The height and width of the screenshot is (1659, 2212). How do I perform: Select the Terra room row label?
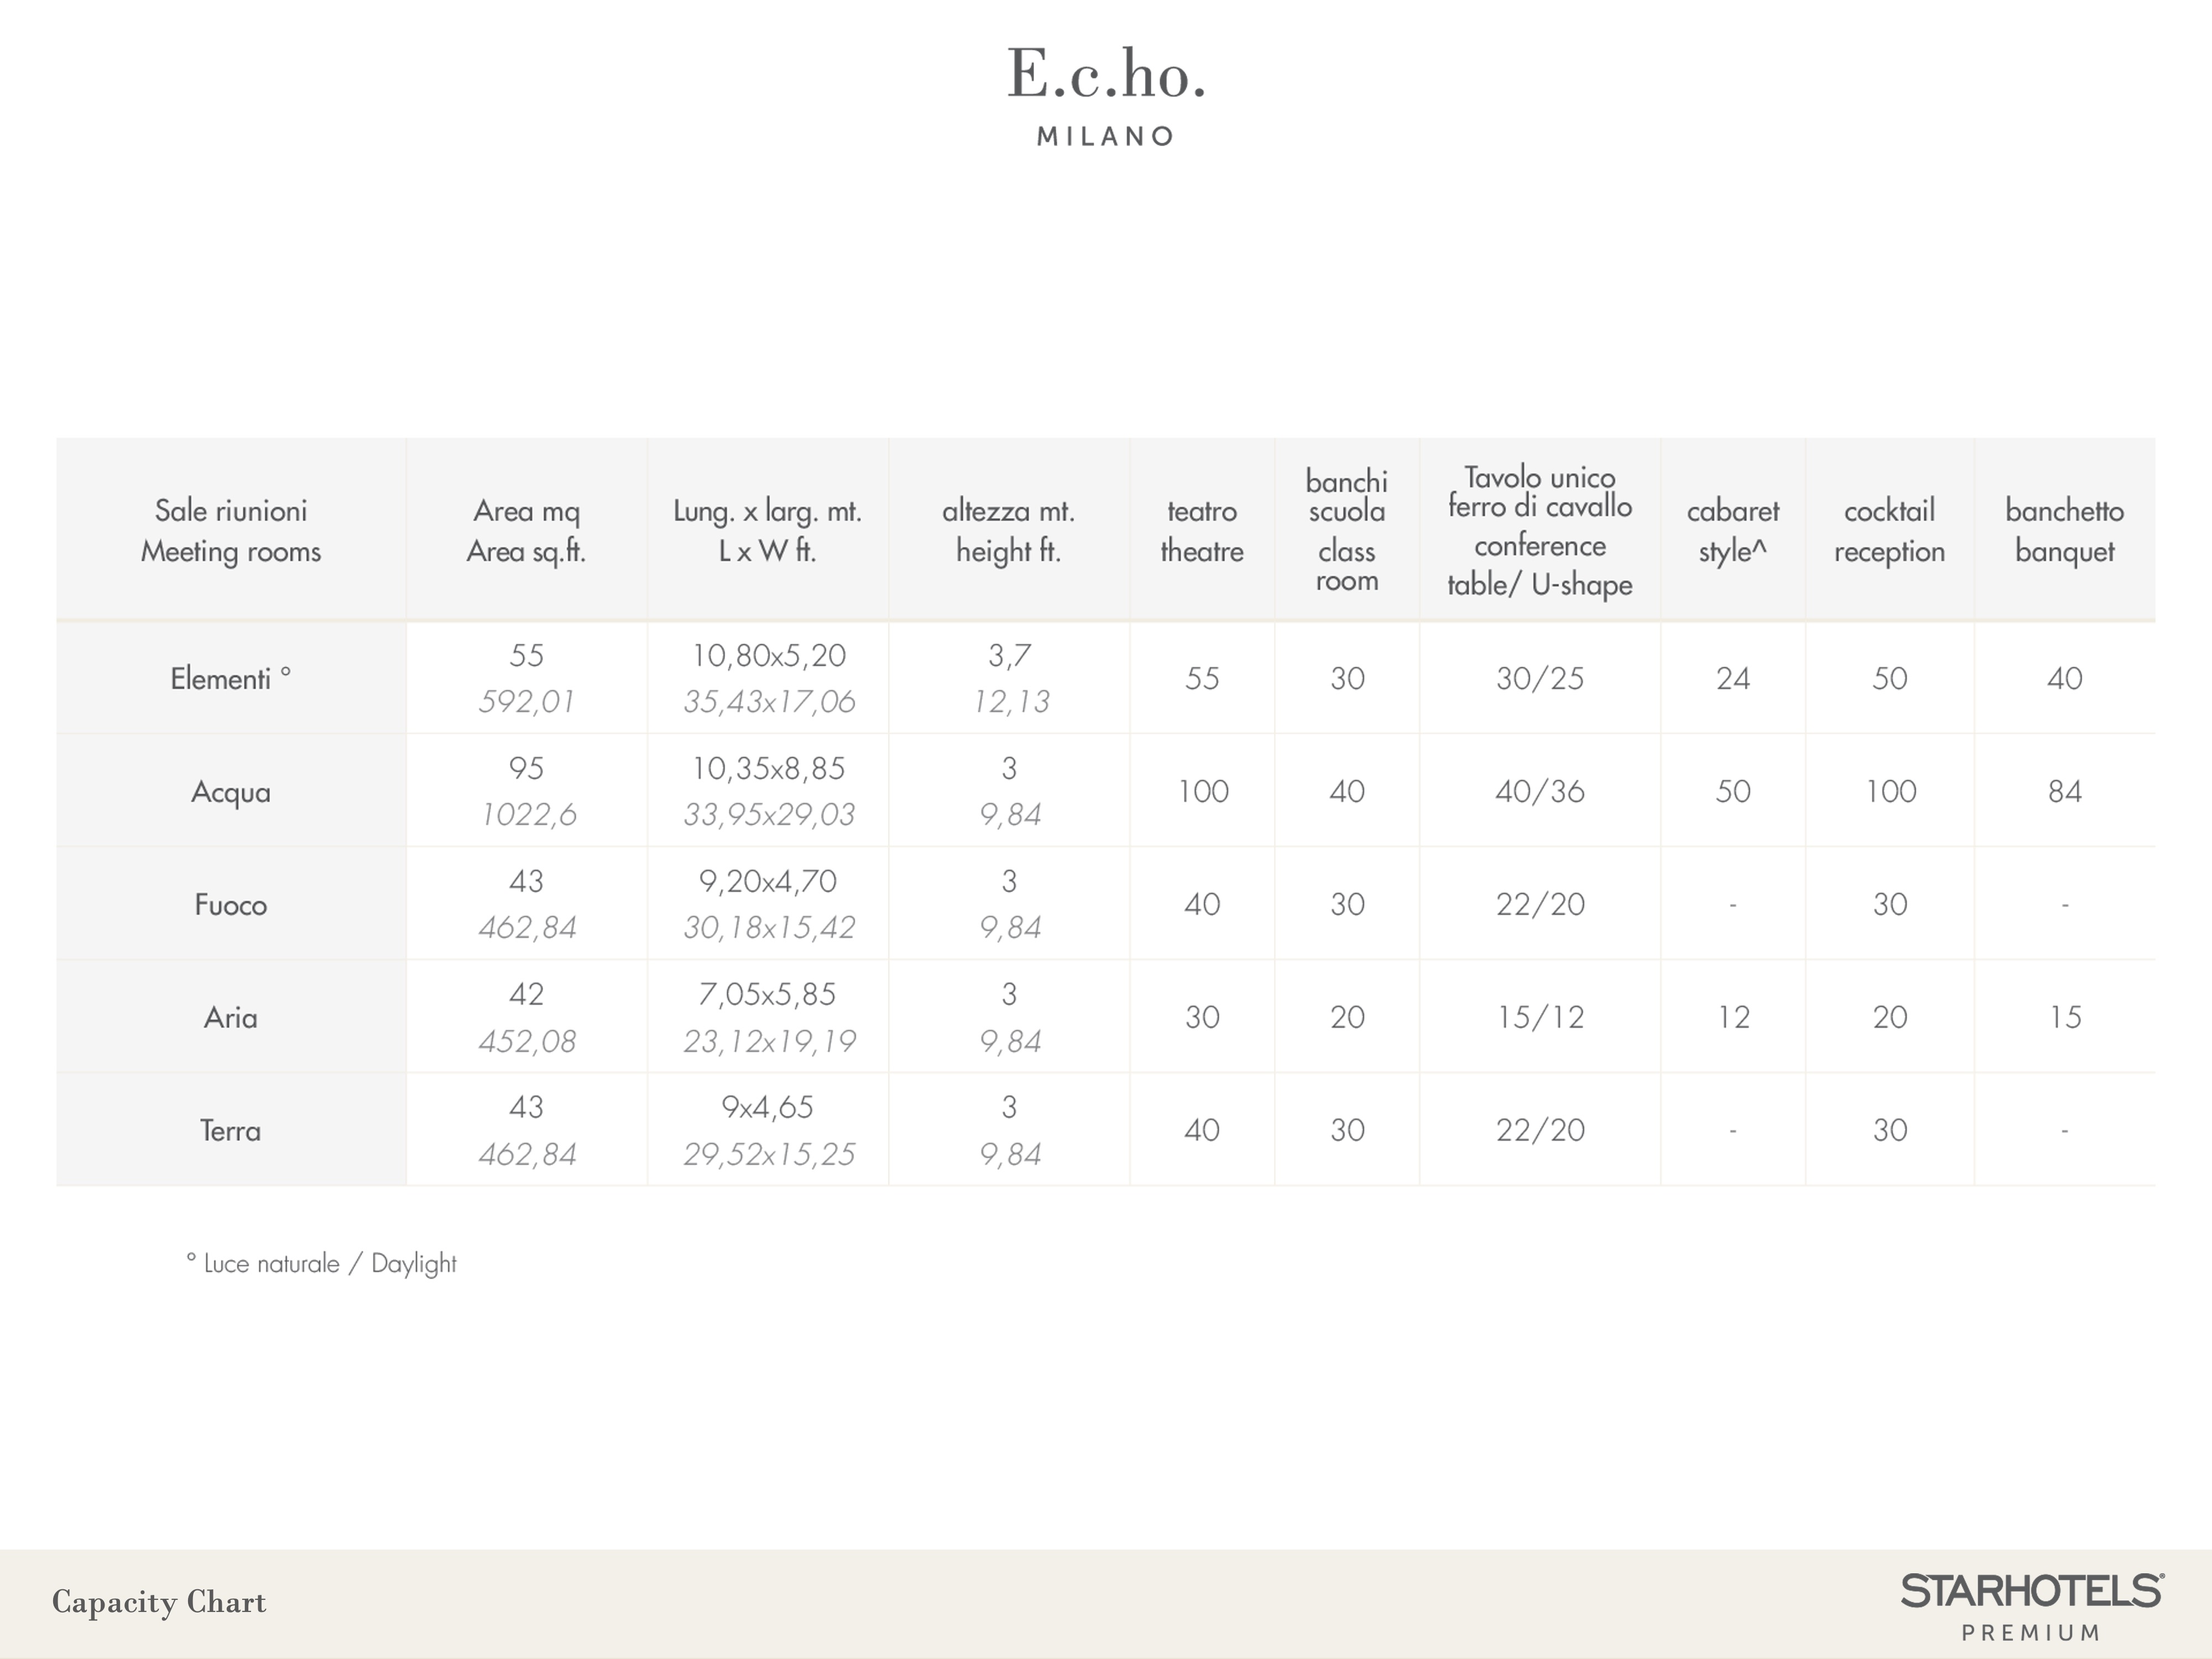click(231, 1131)
